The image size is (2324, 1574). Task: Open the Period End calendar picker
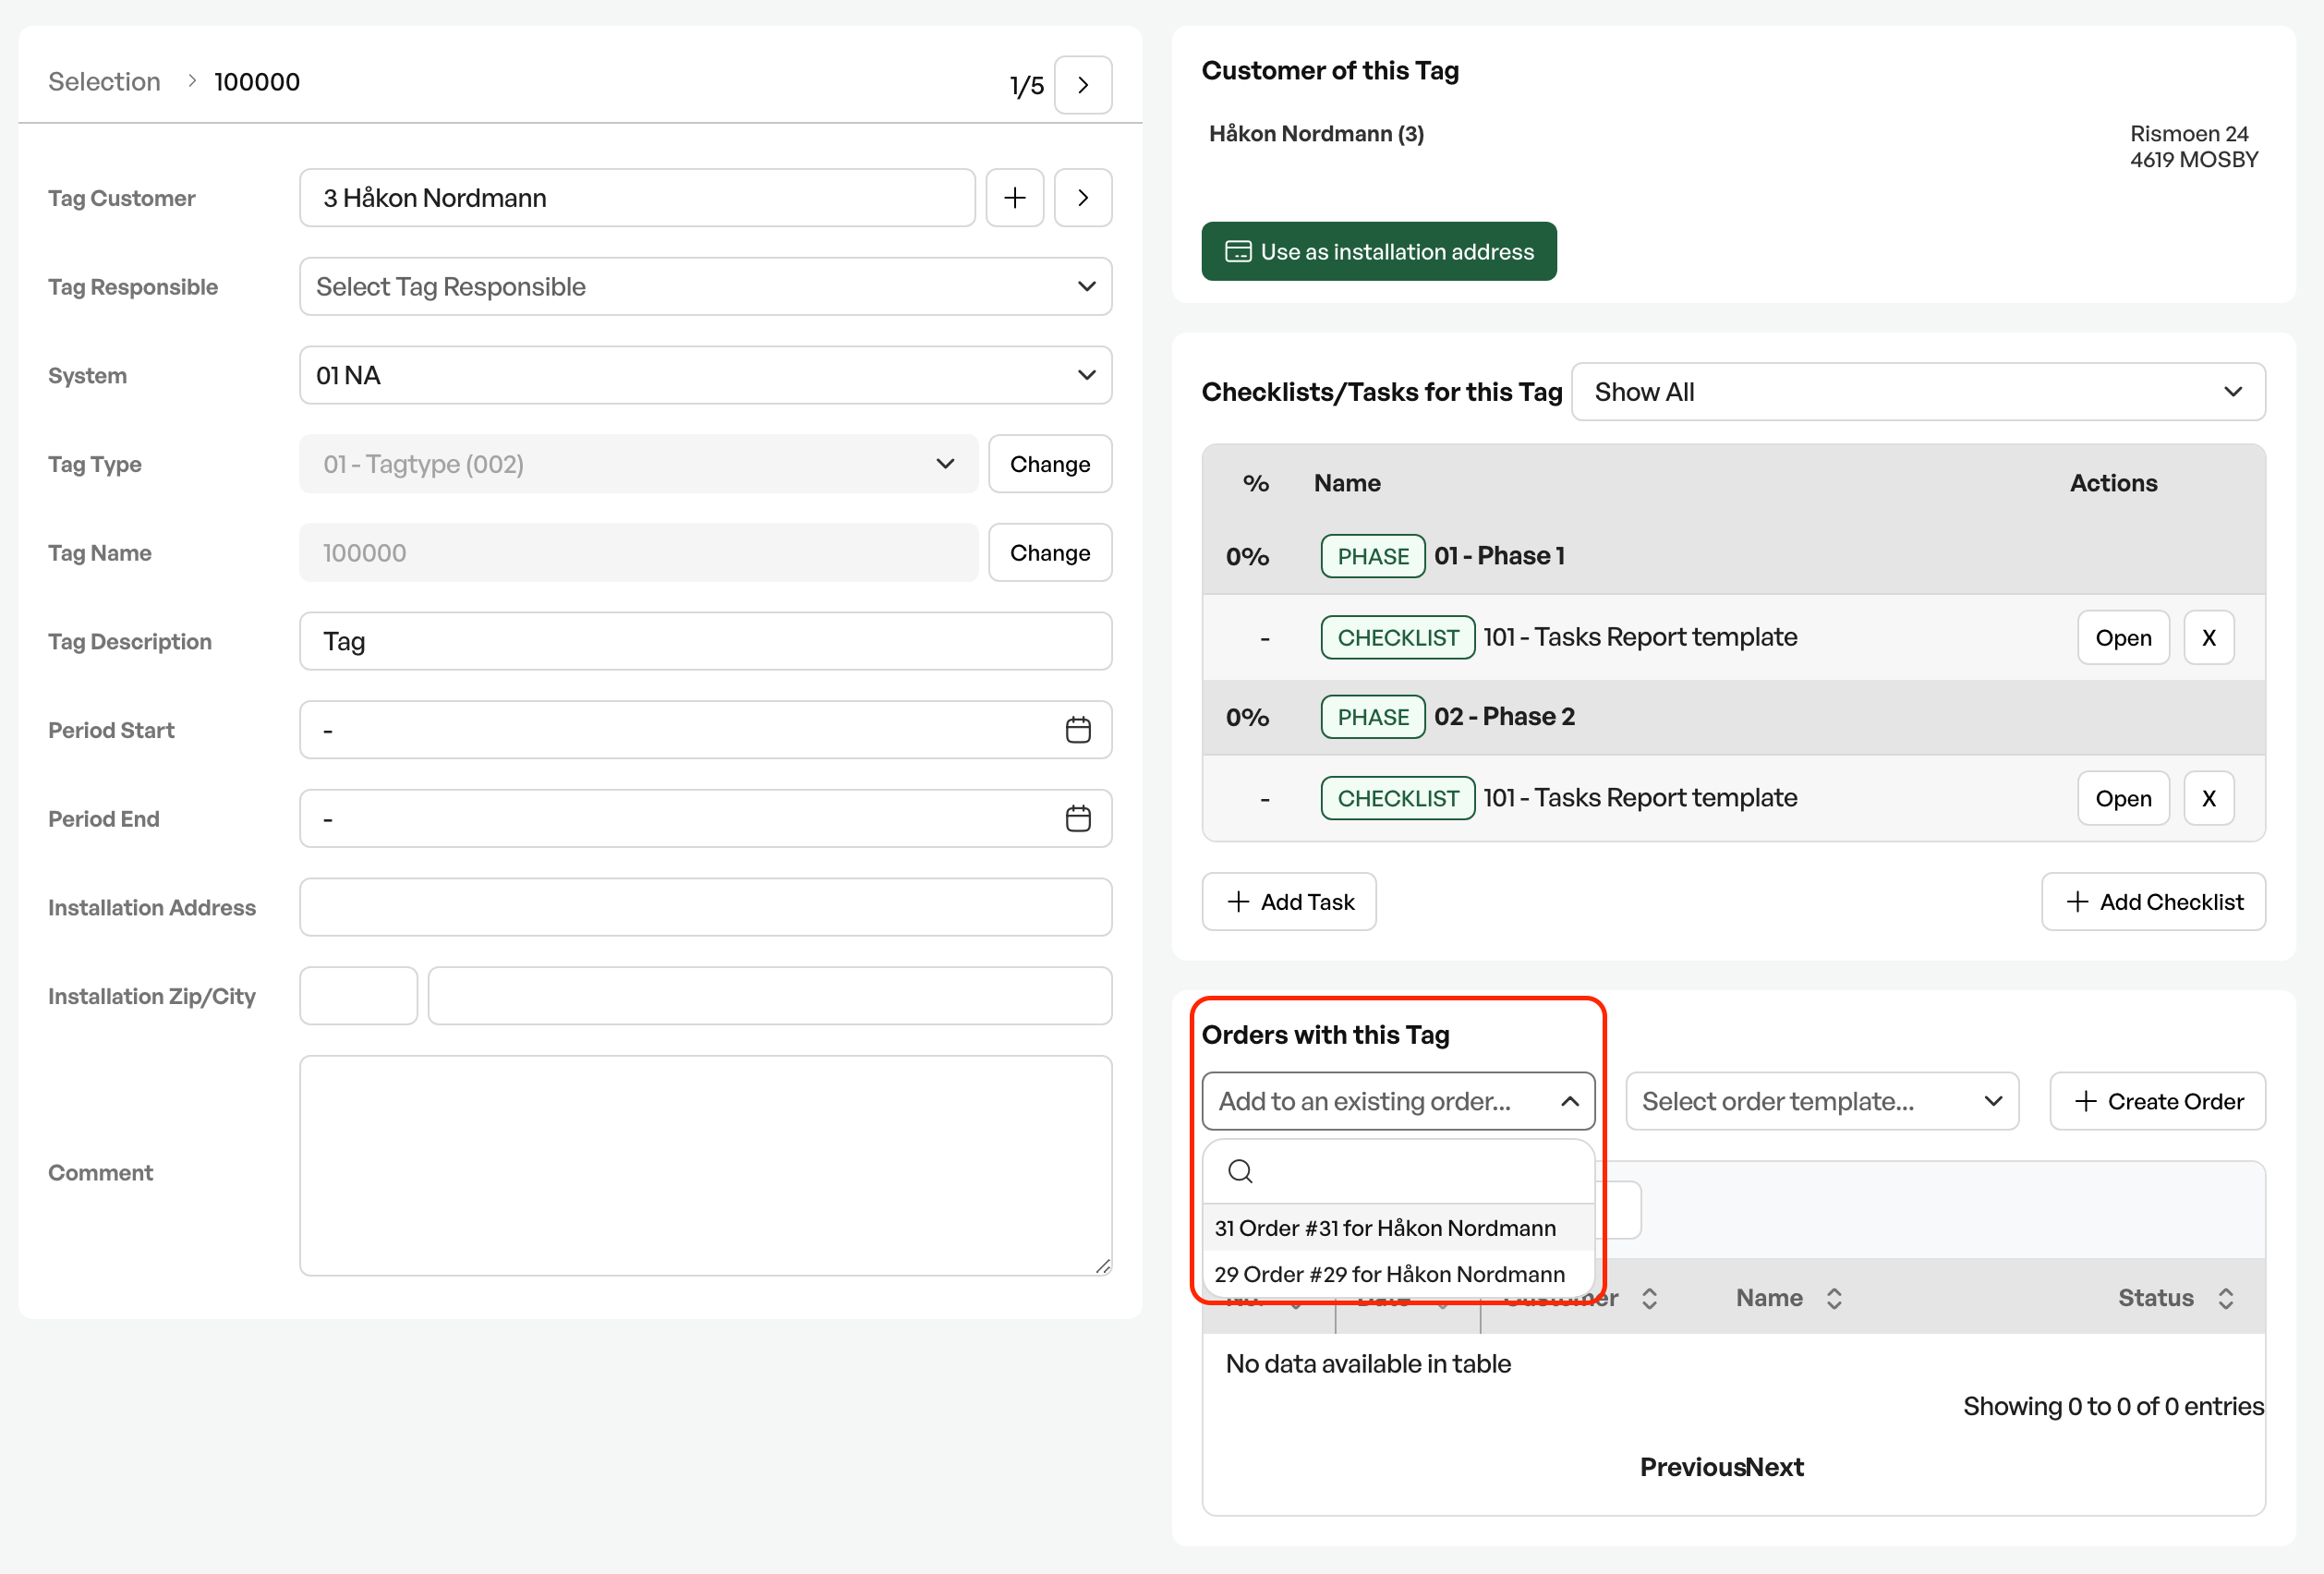click(x=1078, y=819)
